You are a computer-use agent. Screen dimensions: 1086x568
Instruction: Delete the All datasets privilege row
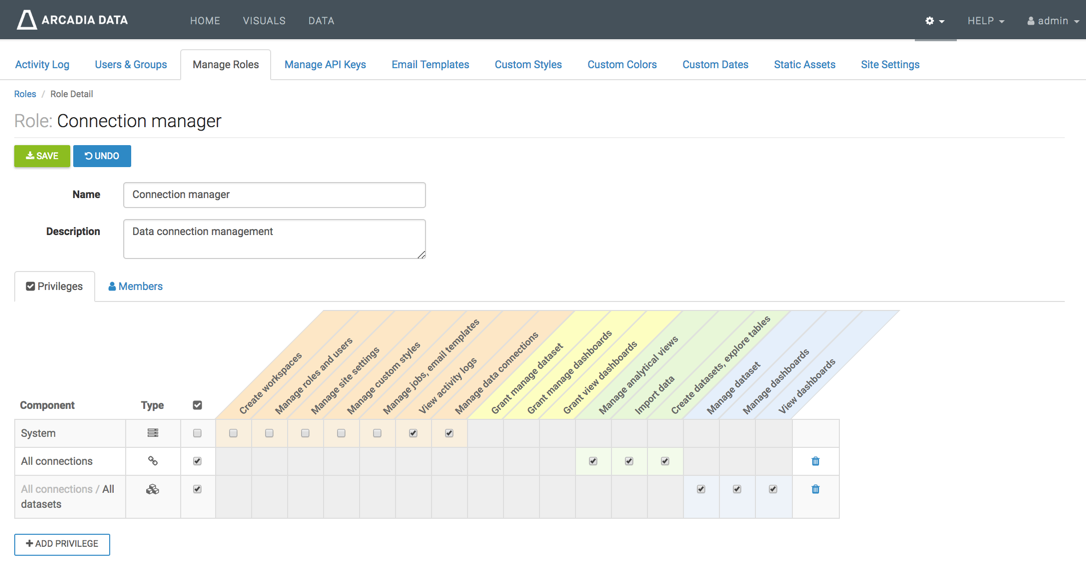pos(815,489)
